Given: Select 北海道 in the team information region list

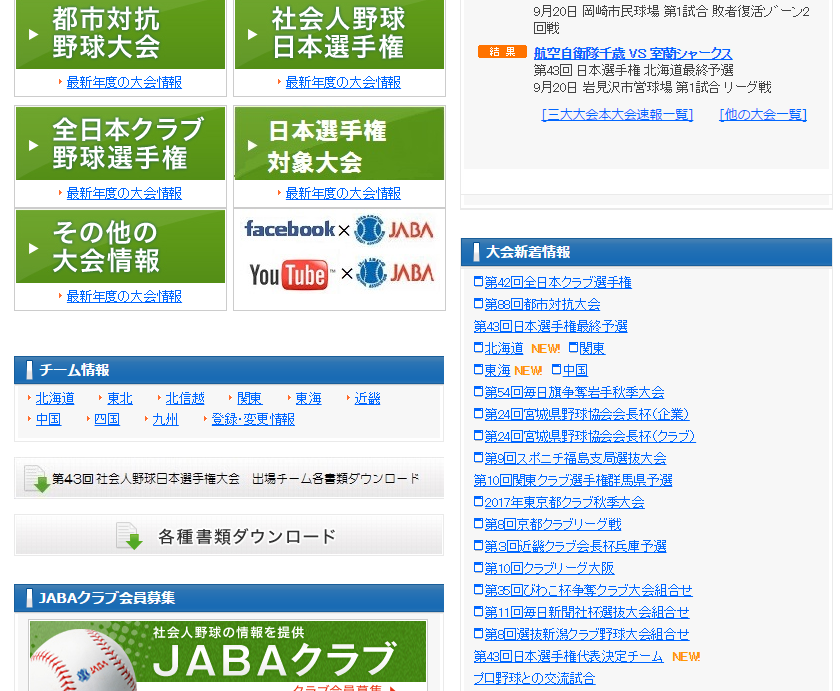Looking at the screenshot, I should point(53,397).
